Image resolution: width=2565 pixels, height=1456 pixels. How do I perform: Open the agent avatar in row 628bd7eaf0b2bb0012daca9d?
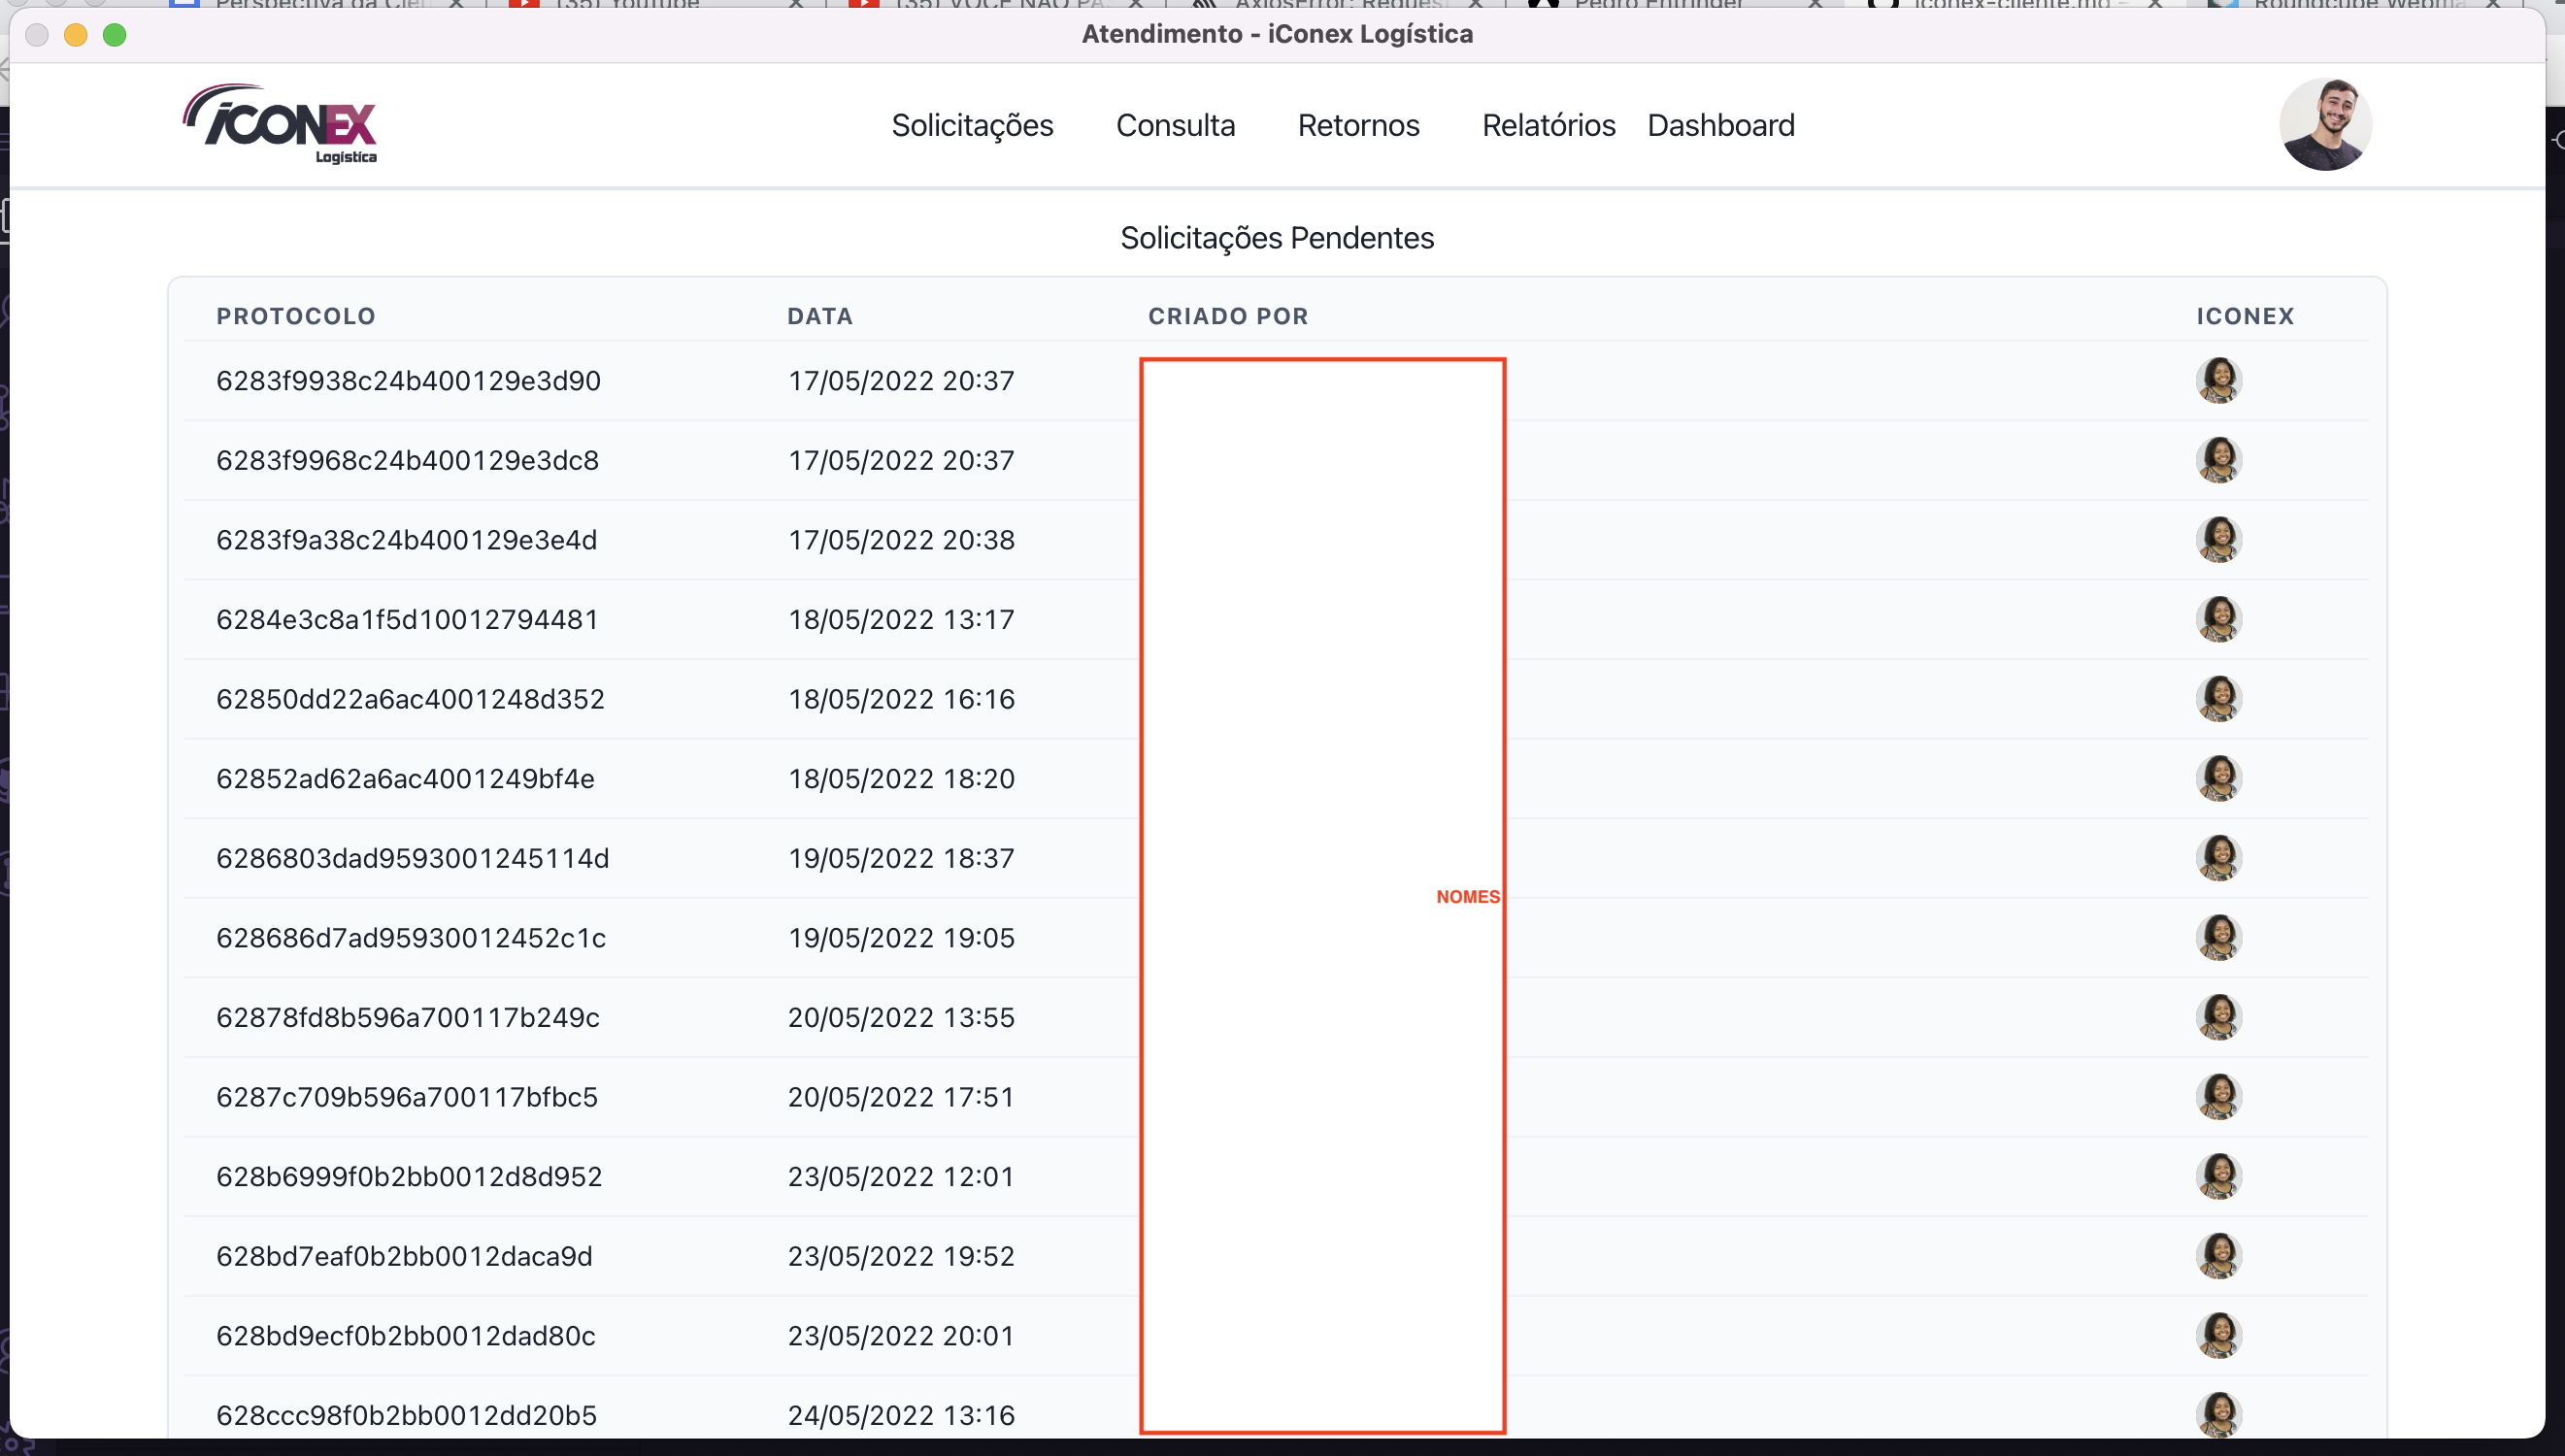click(x=2218, y=1256)
